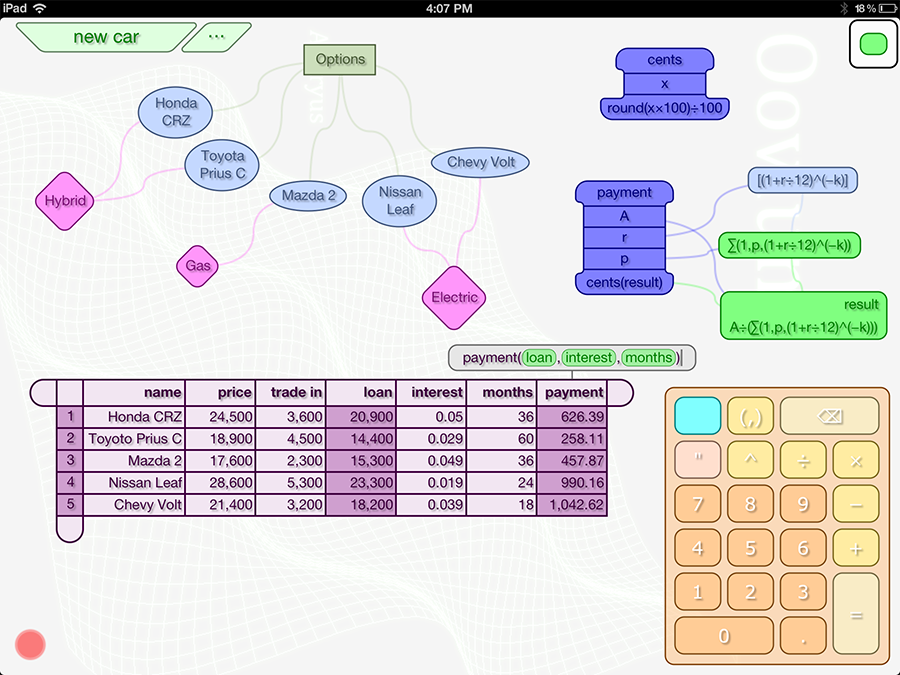
Task: Select the 626.39 payment cell
Action: [572, 417]
